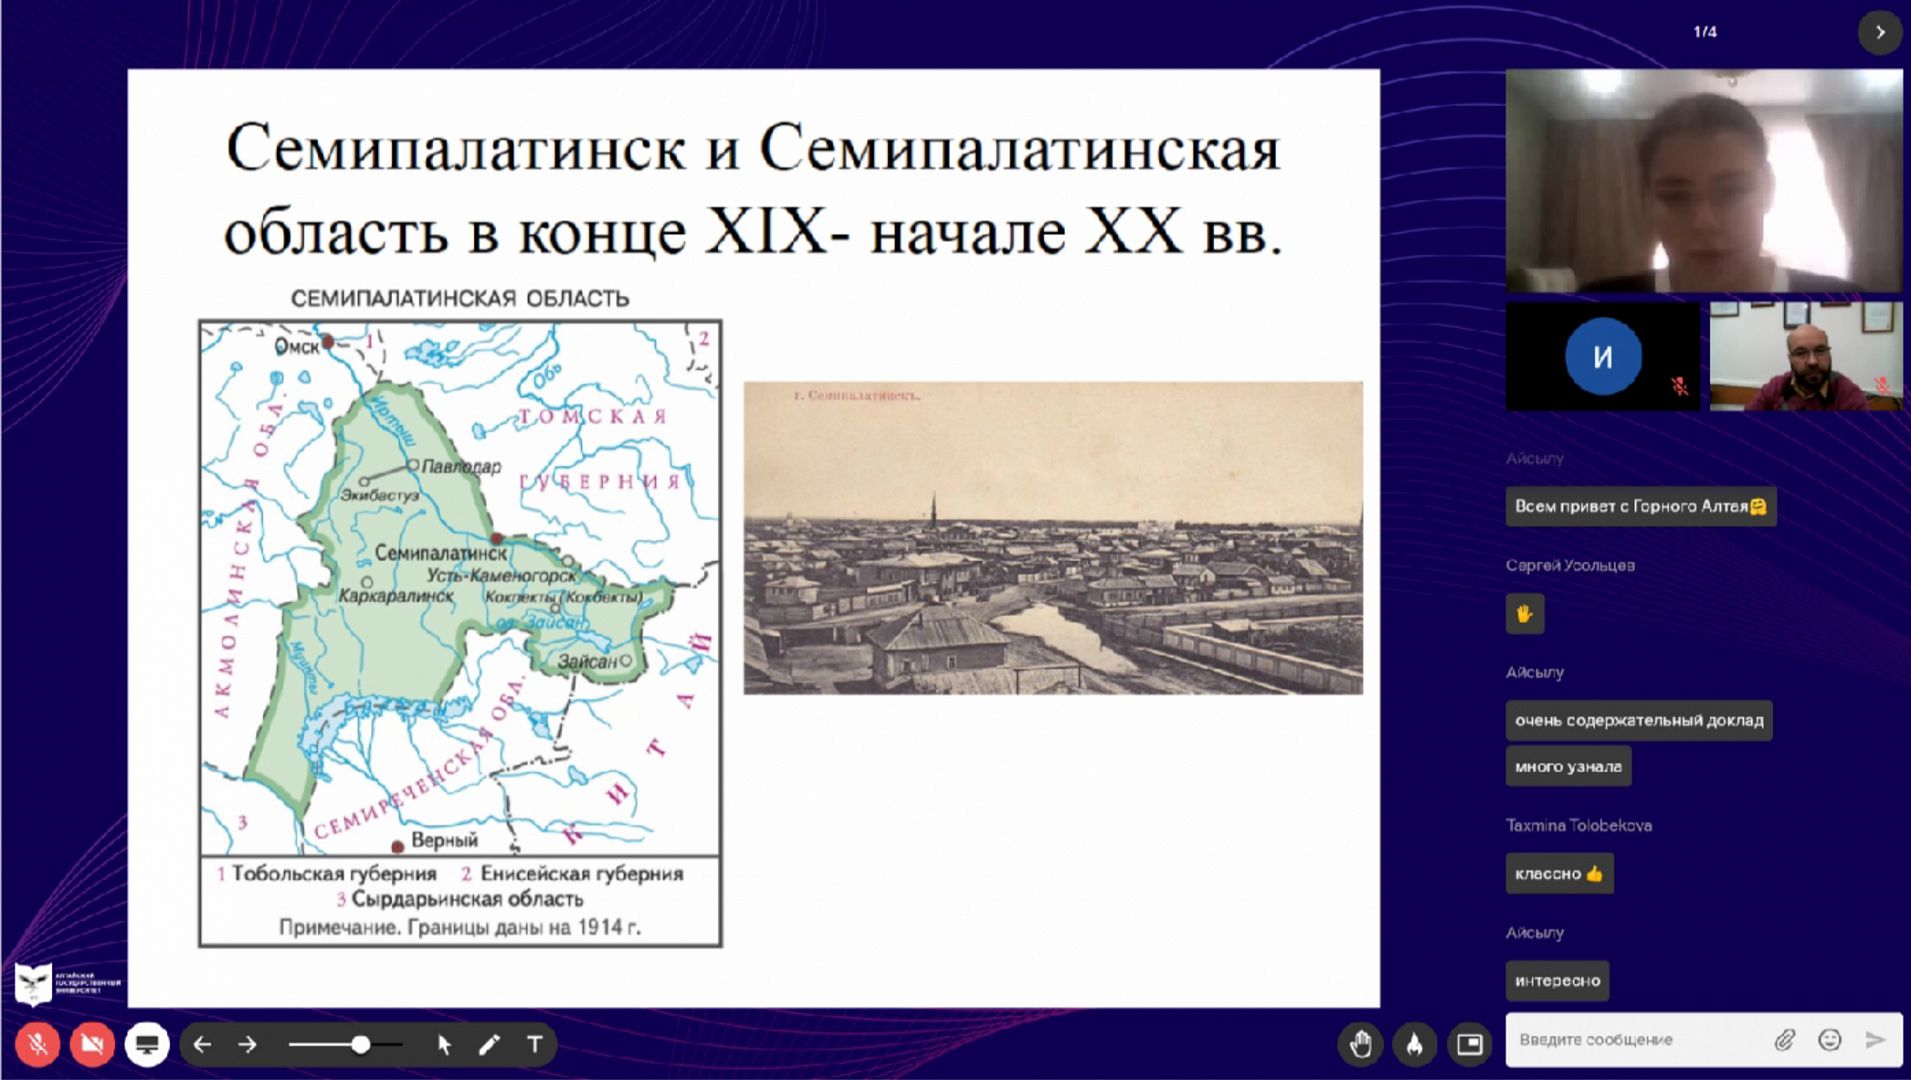Screen dimensions: 1911x1080
Task: Attach a file with paperclip icon
Action: click(1784, 1040)
